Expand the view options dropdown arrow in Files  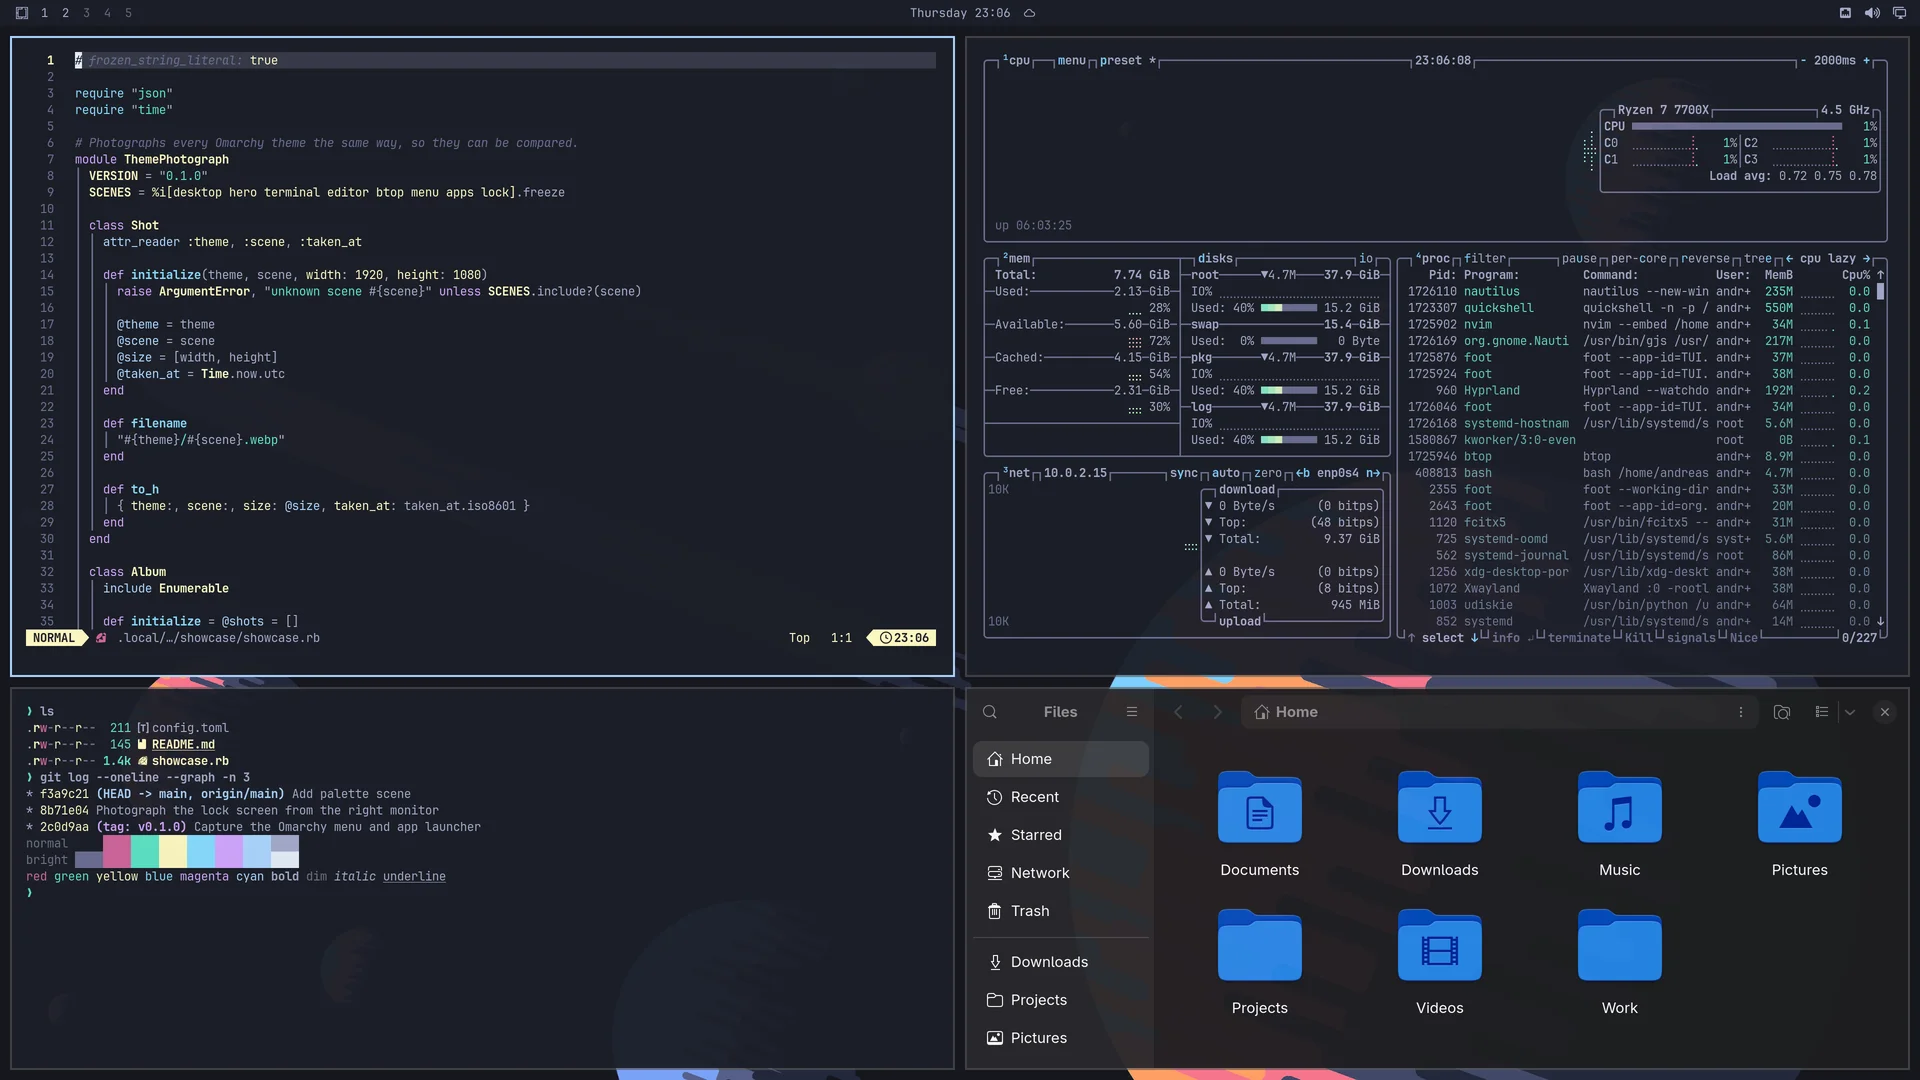(1850, 712)
